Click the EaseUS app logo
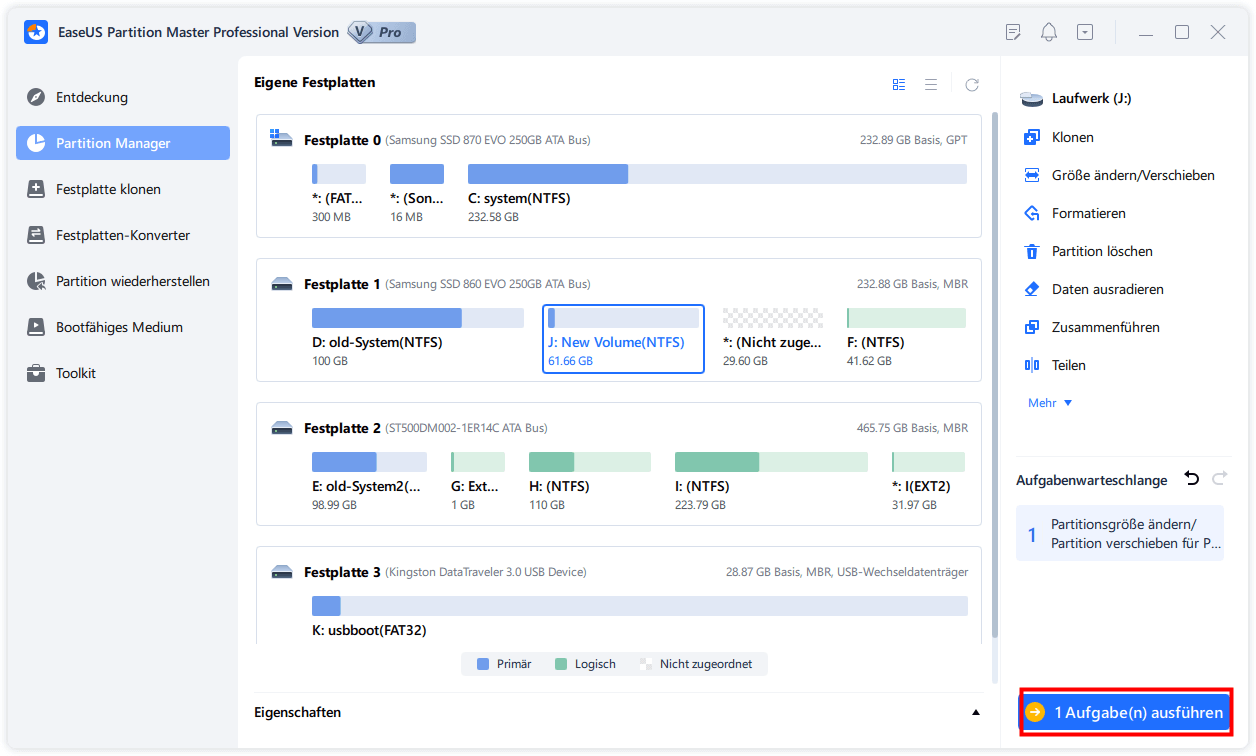 (x=36, y=32)
